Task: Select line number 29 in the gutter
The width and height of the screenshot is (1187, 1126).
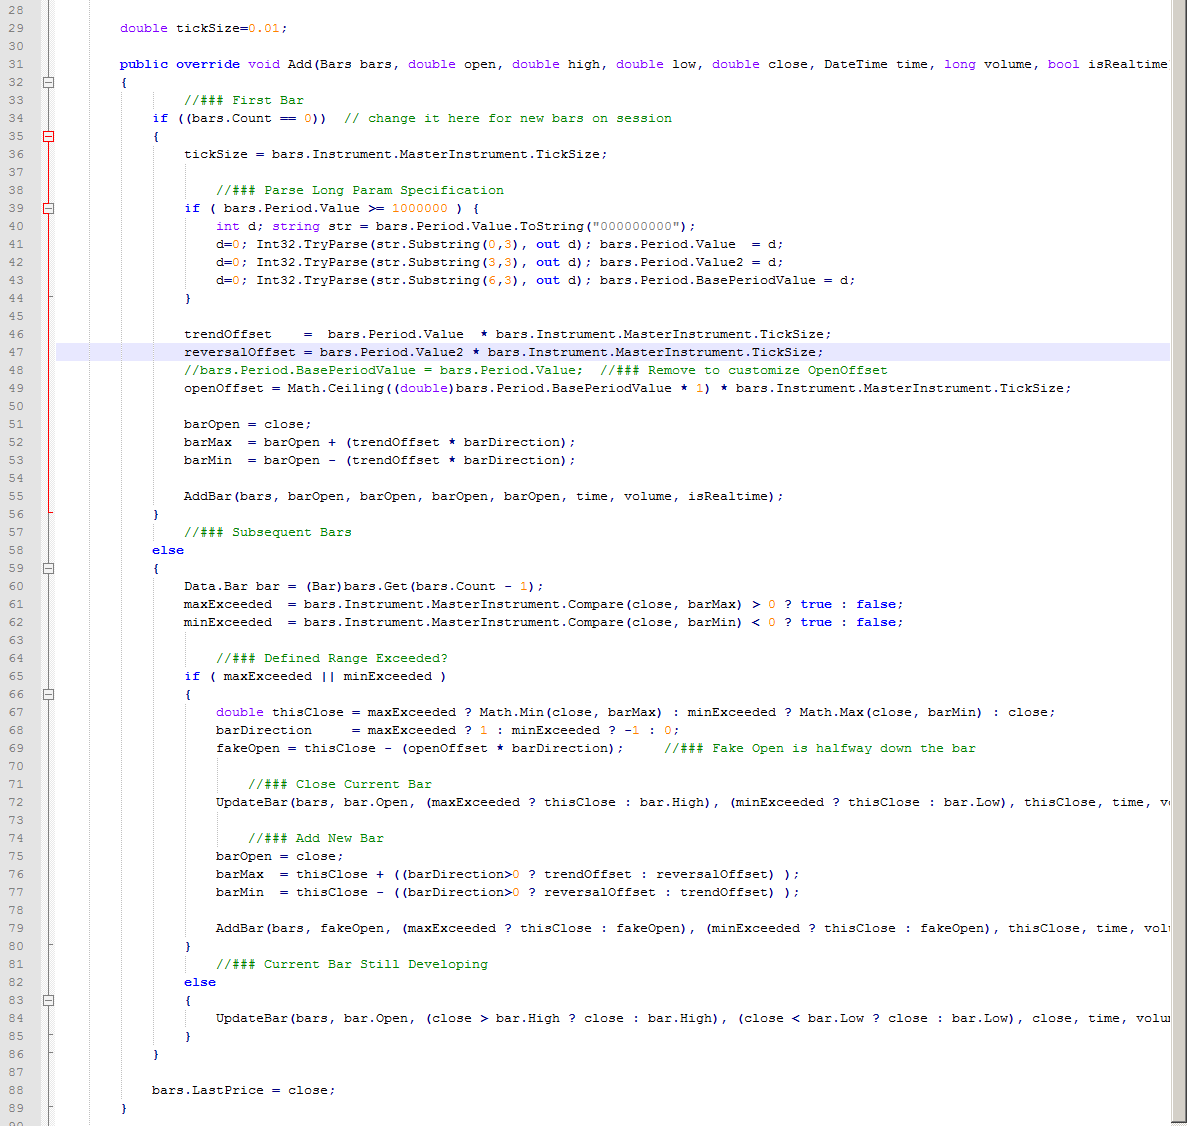Action: point(16,28)
